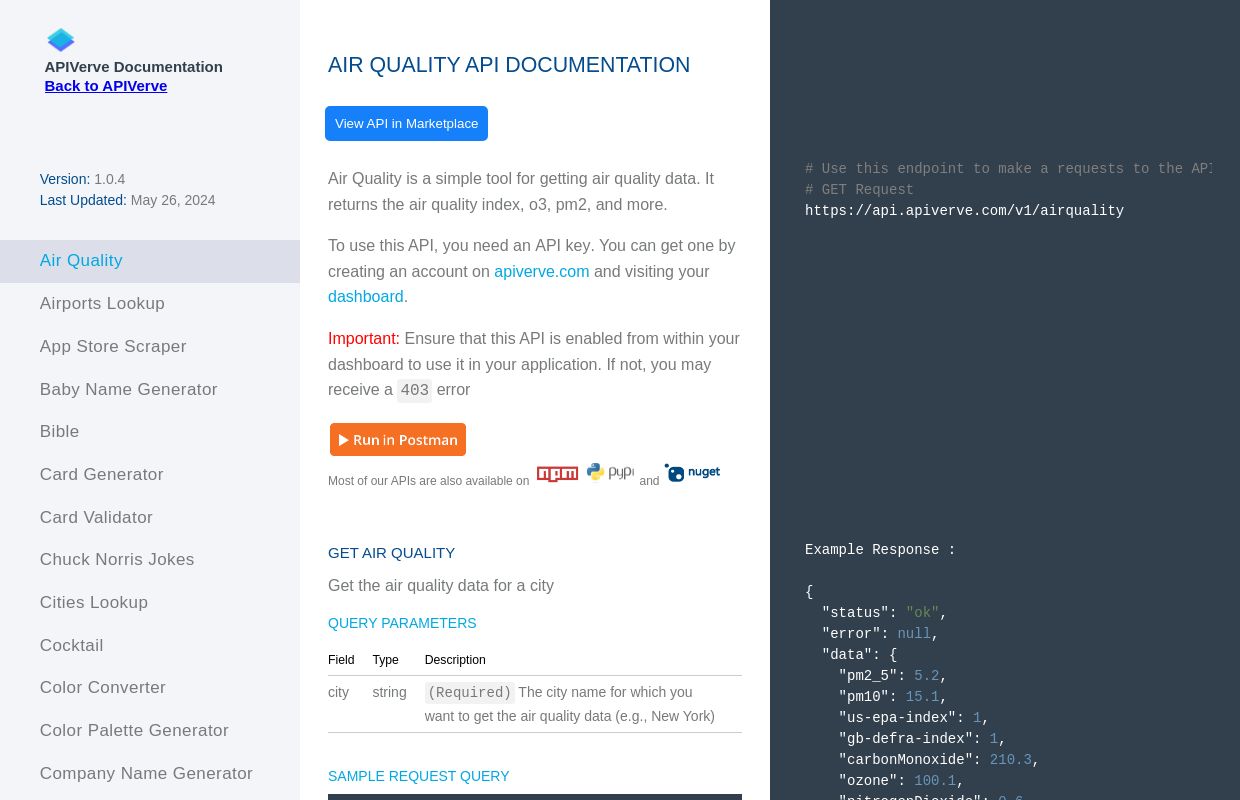
Task: Select Air Quality in the sidebar
Action: coord(150,261)
